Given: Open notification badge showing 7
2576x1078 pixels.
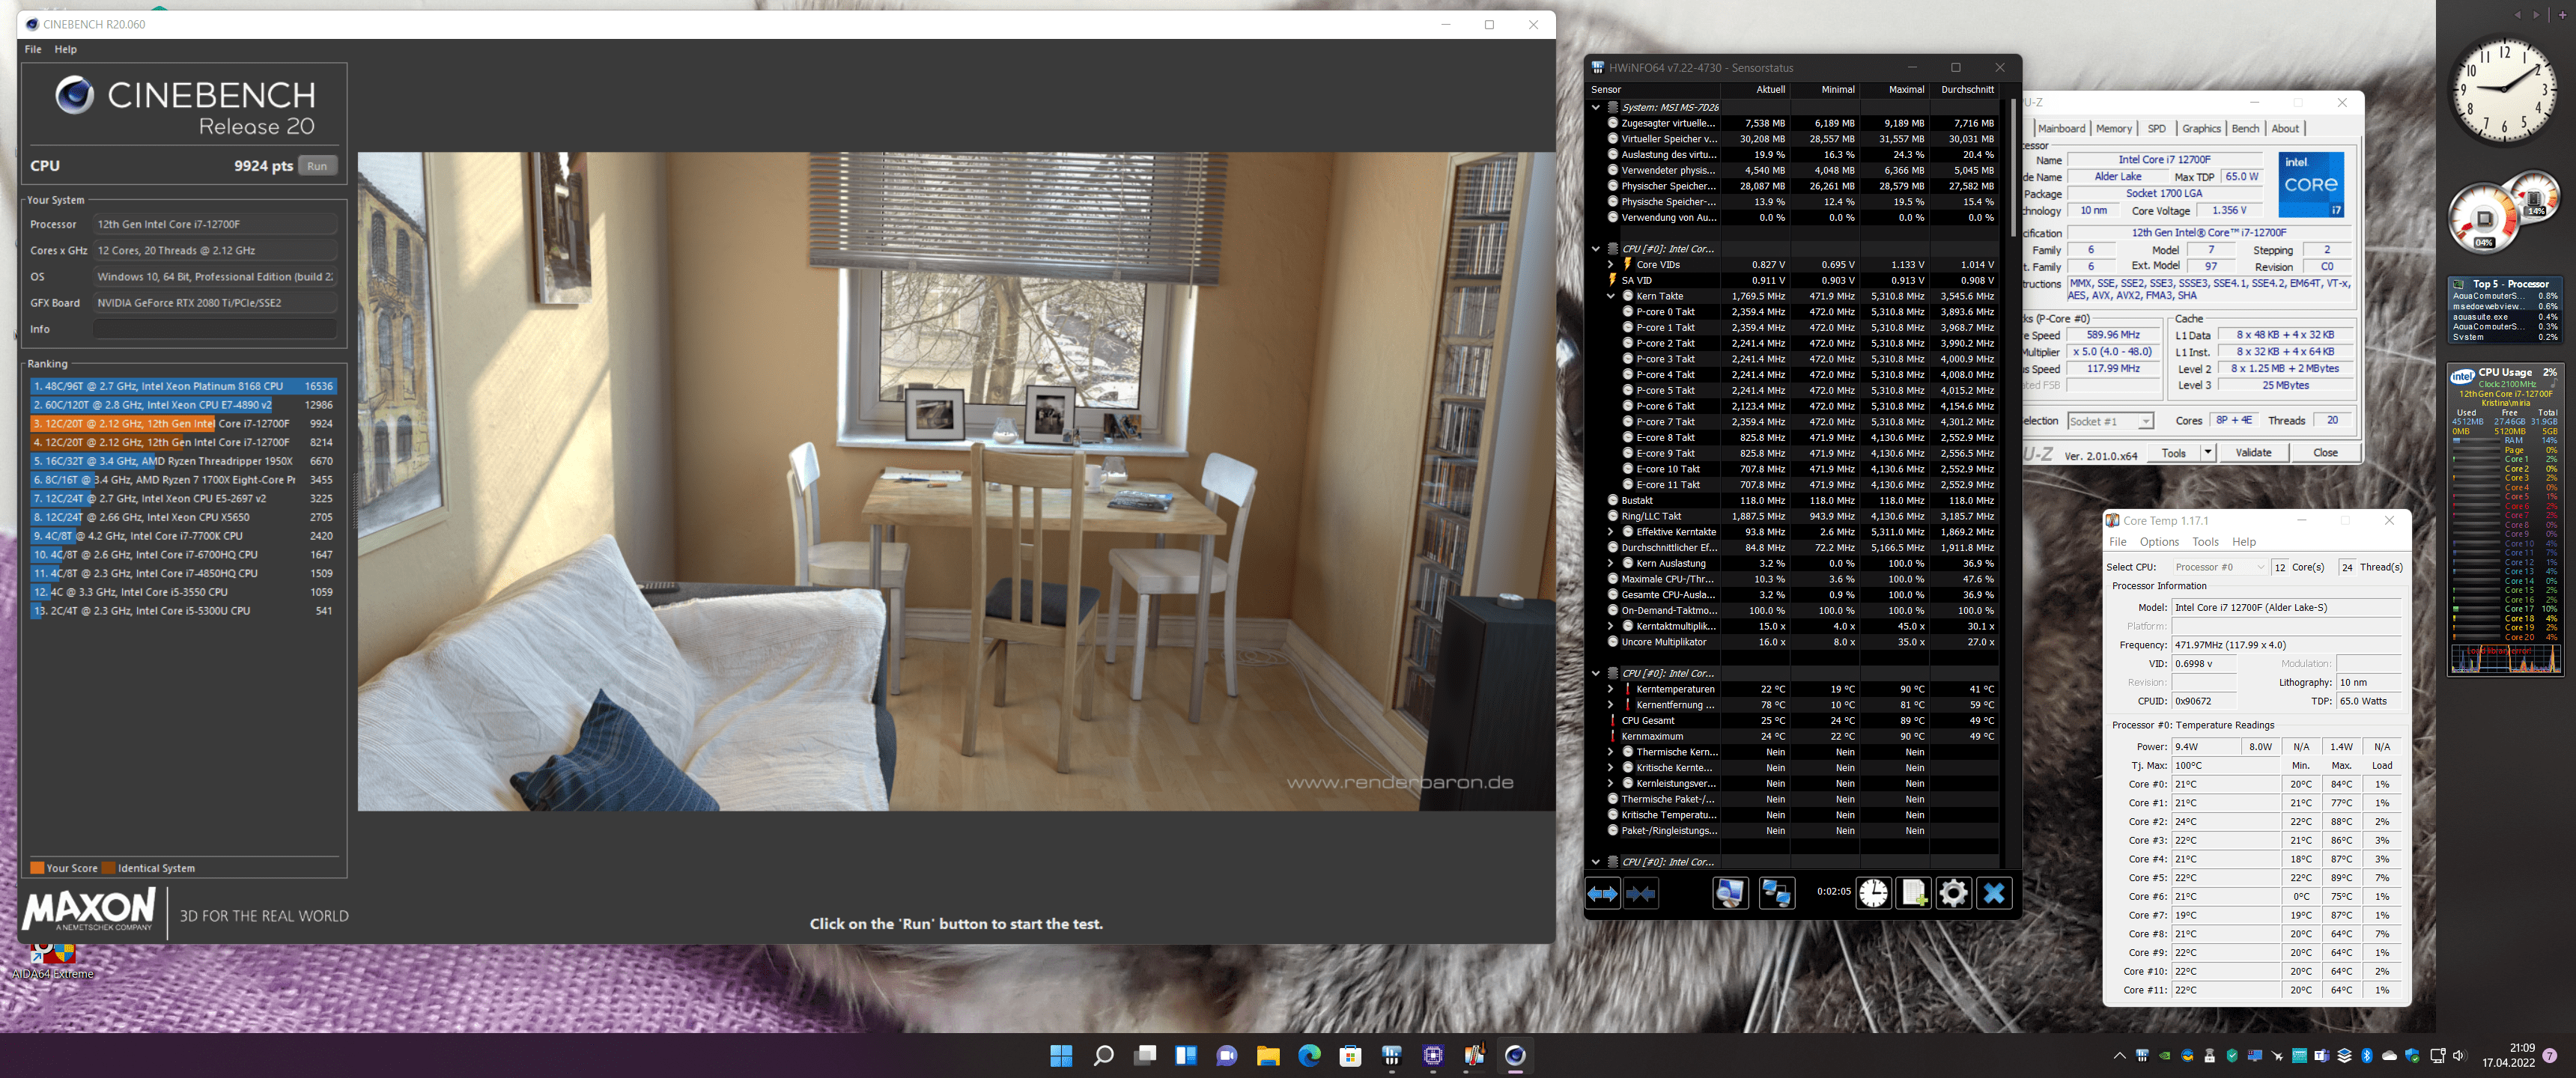Looking at the screenshot, I should click(x=2549, y=1056).
